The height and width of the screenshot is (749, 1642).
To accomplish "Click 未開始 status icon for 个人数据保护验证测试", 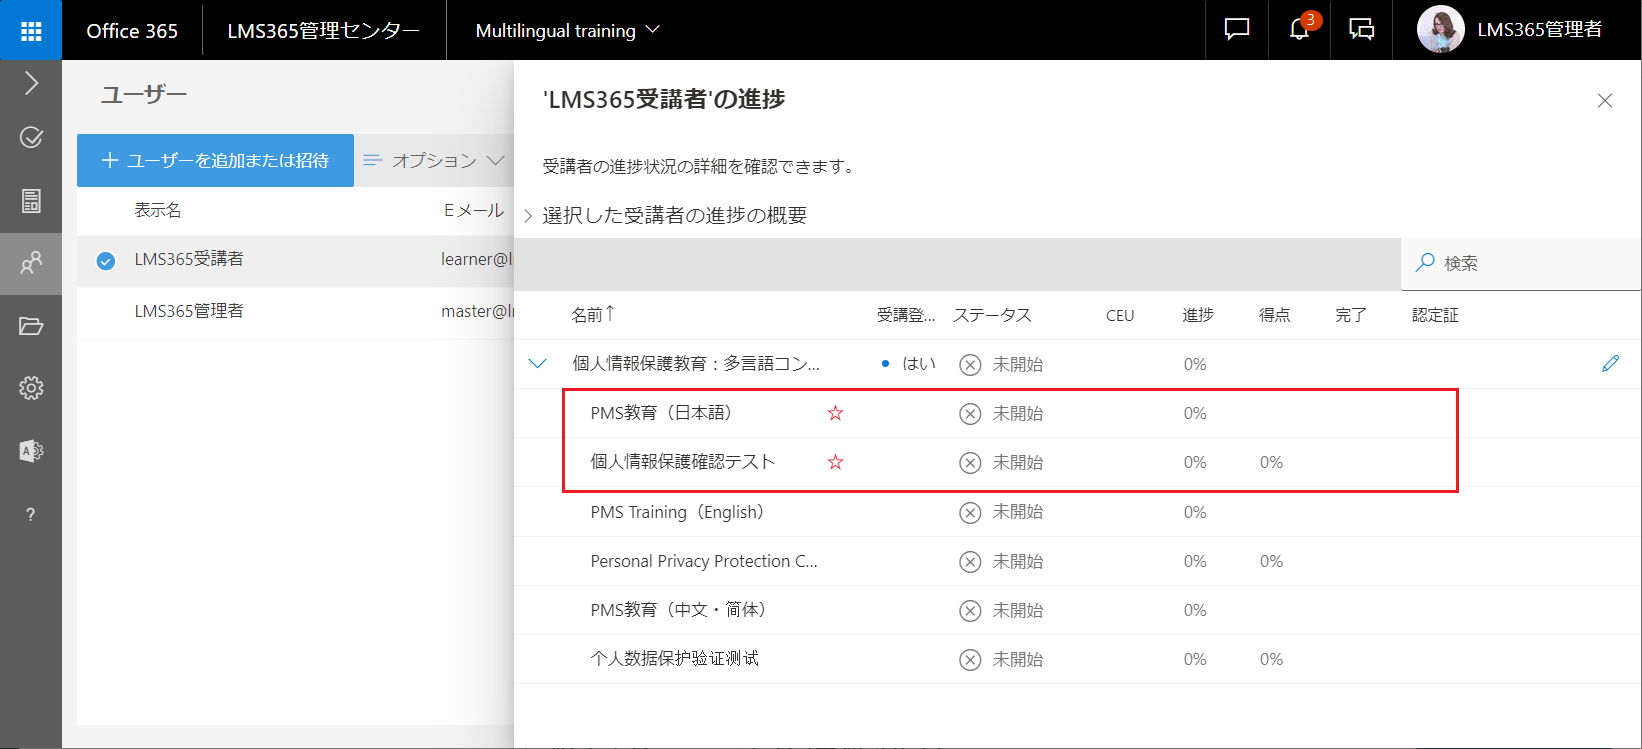I will coord(970,659).
